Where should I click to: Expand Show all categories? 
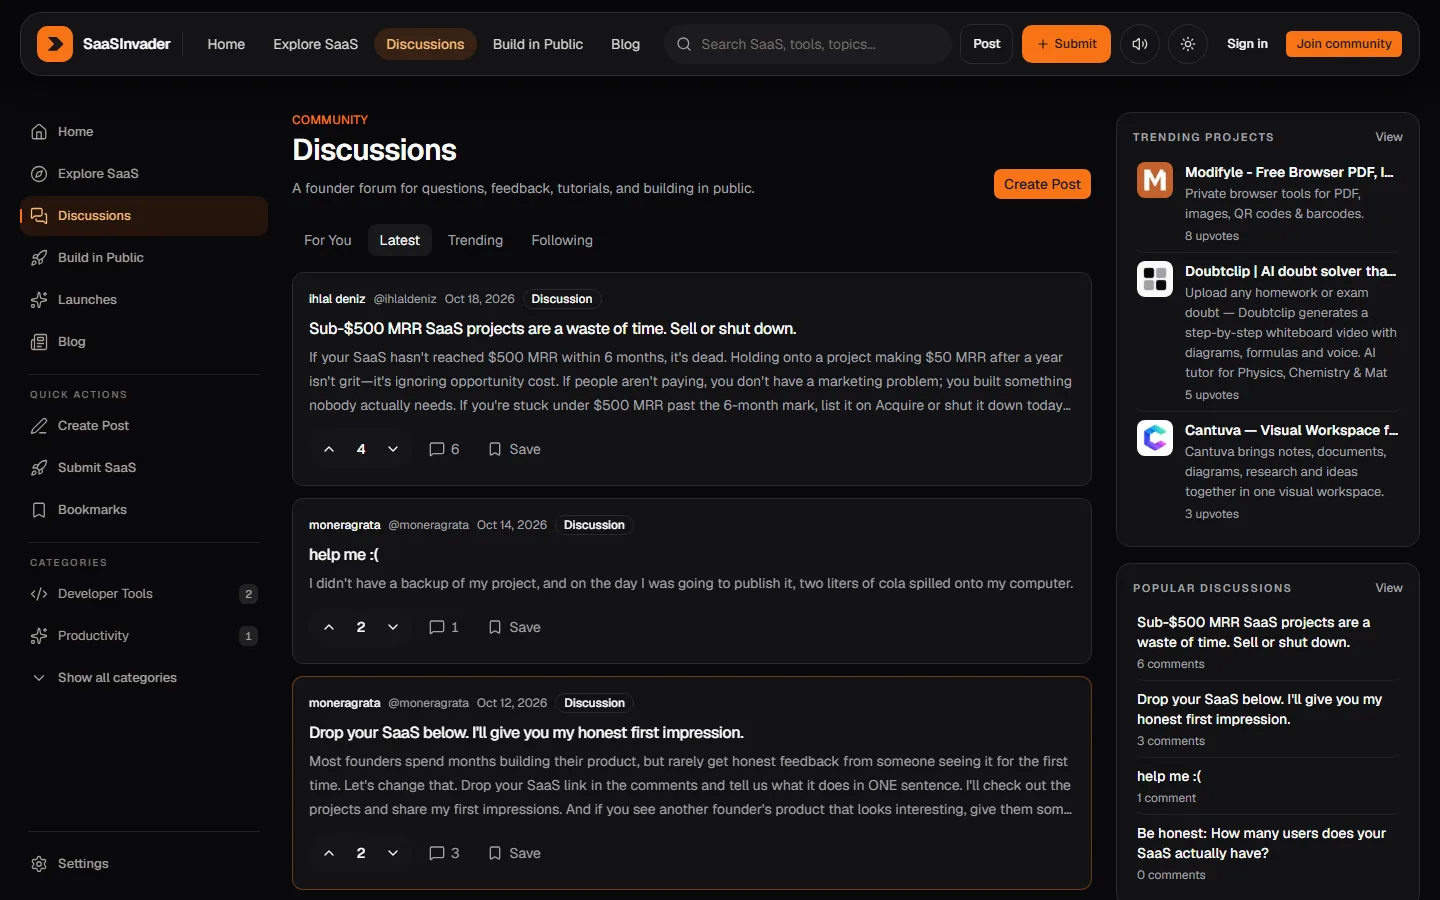[144, 678]
